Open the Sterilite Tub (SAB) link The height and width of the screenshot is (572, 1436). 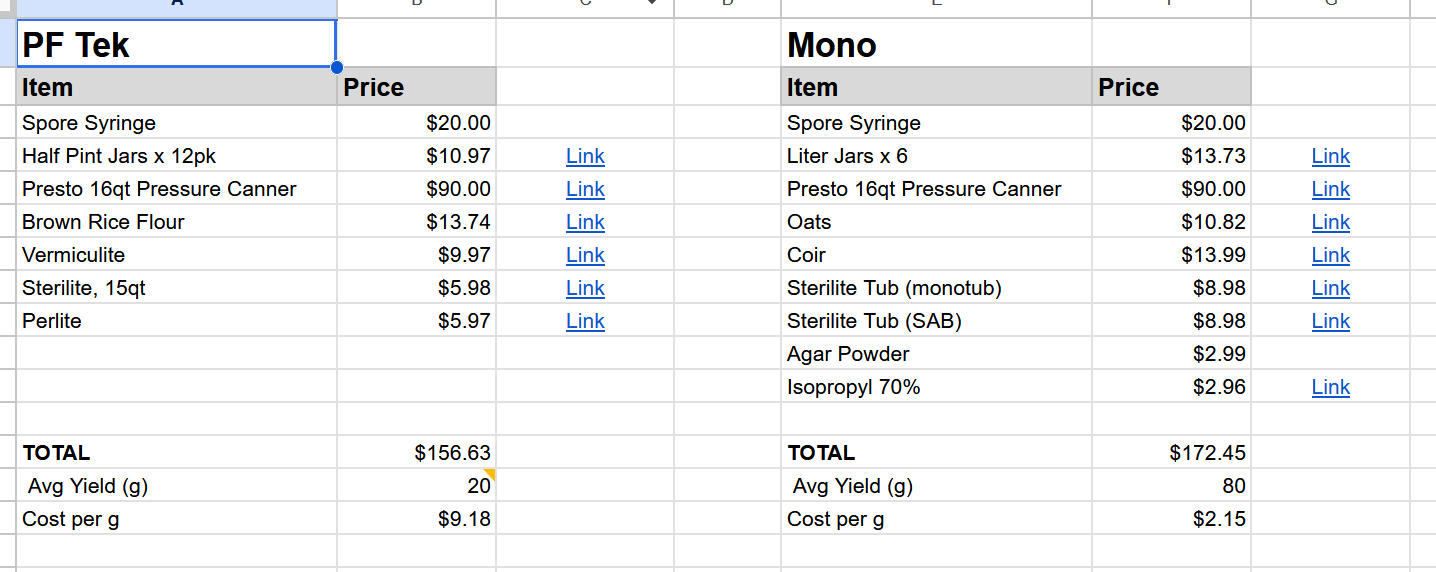pos(1331,321)
